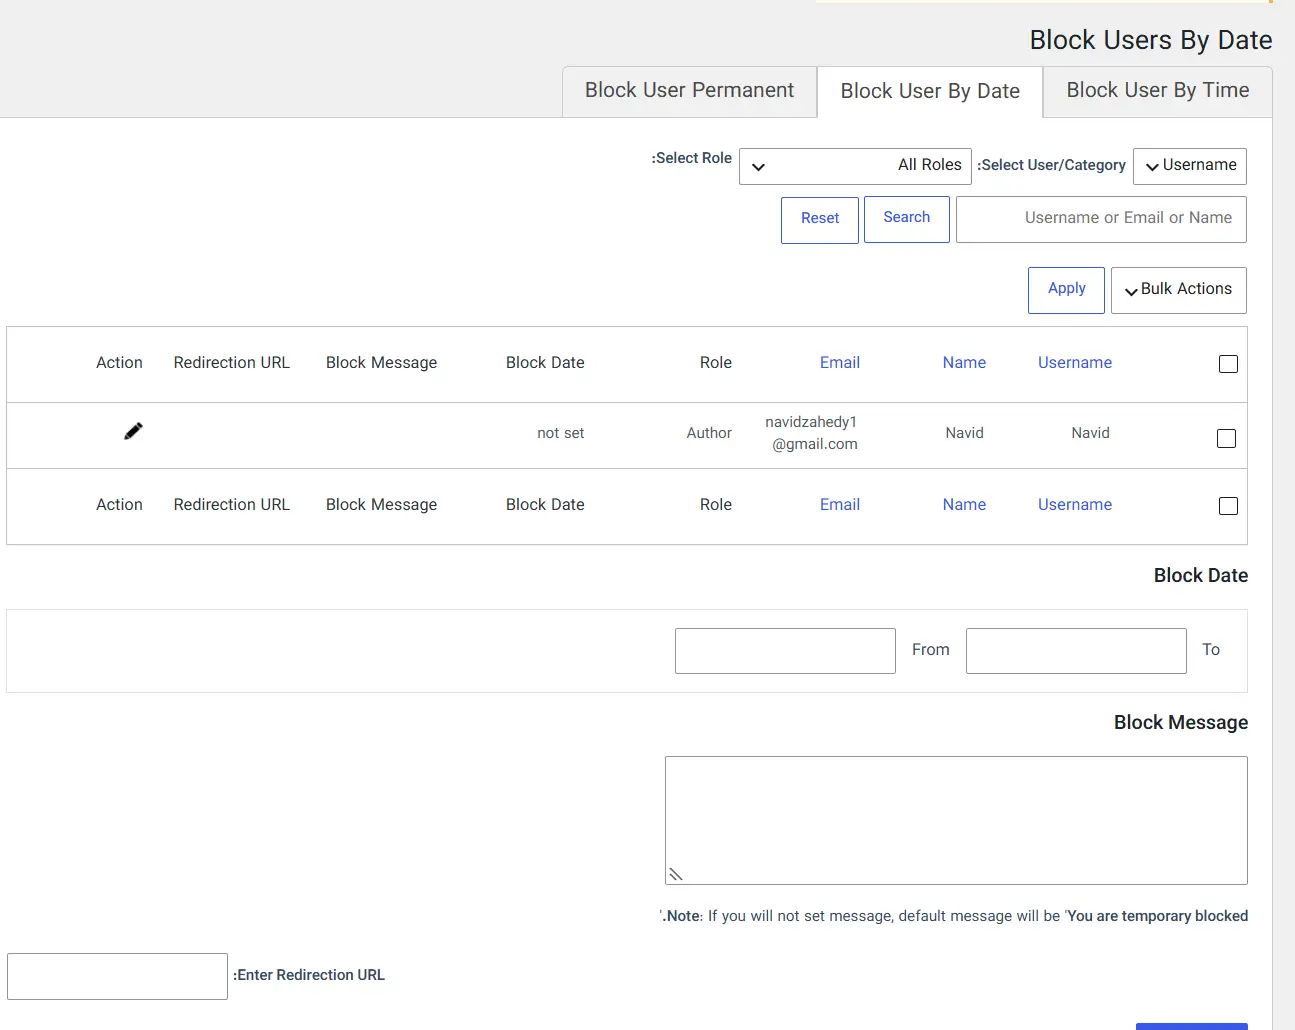Image resolution: width=1295 pixels, height=1030 pixels.
Task: Click the navidzahedy1@gmail.com email cell
Action: point(811,433)
